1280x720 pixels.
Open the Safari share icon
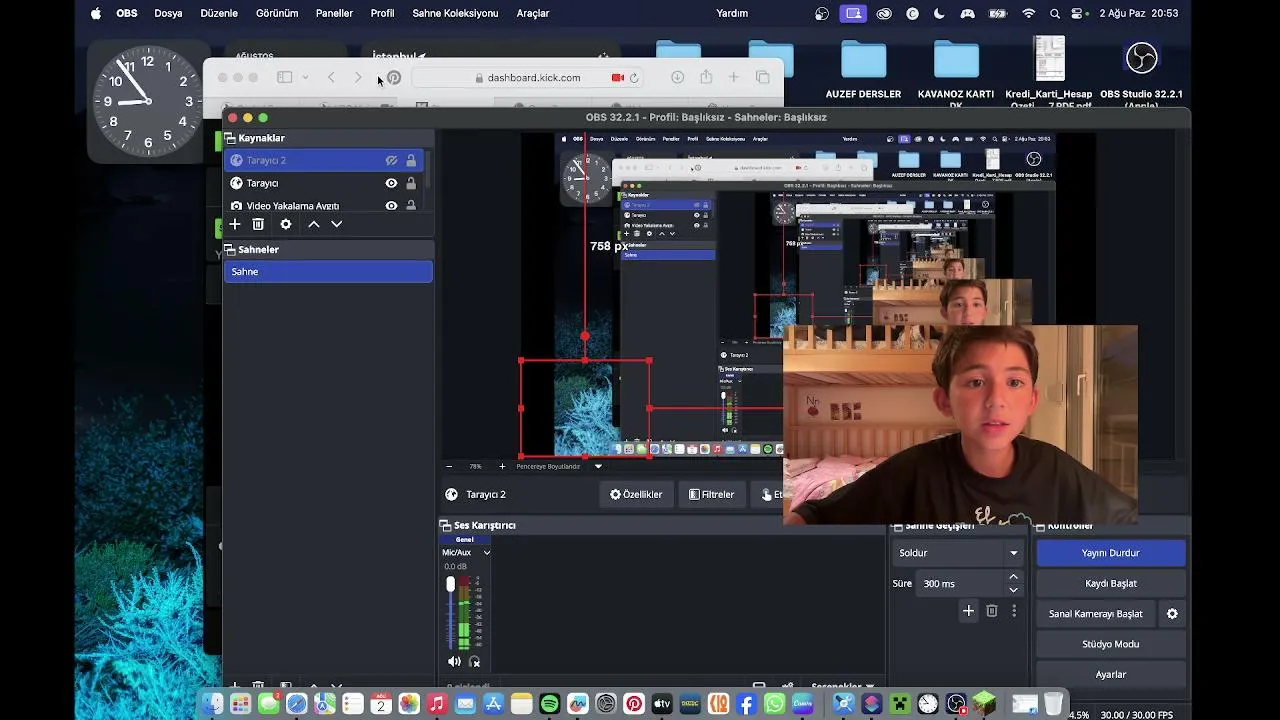(706, 77)
